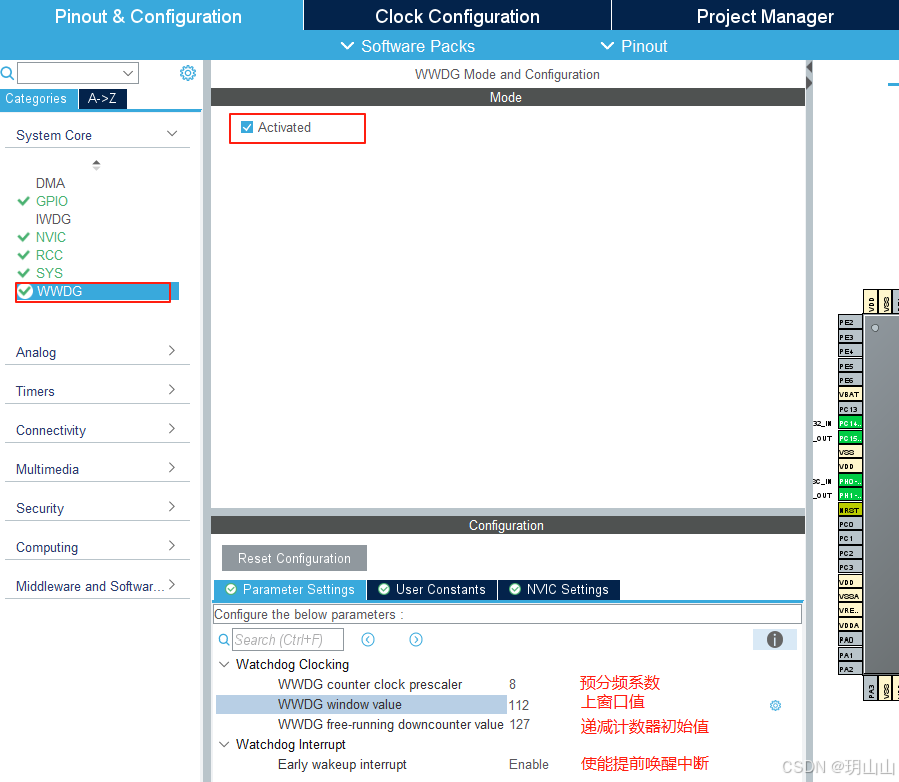Image resolution: width=899 pixels, height=782 pixels.
Task: Select the green PH0 pin
Action: pos(850,481)
